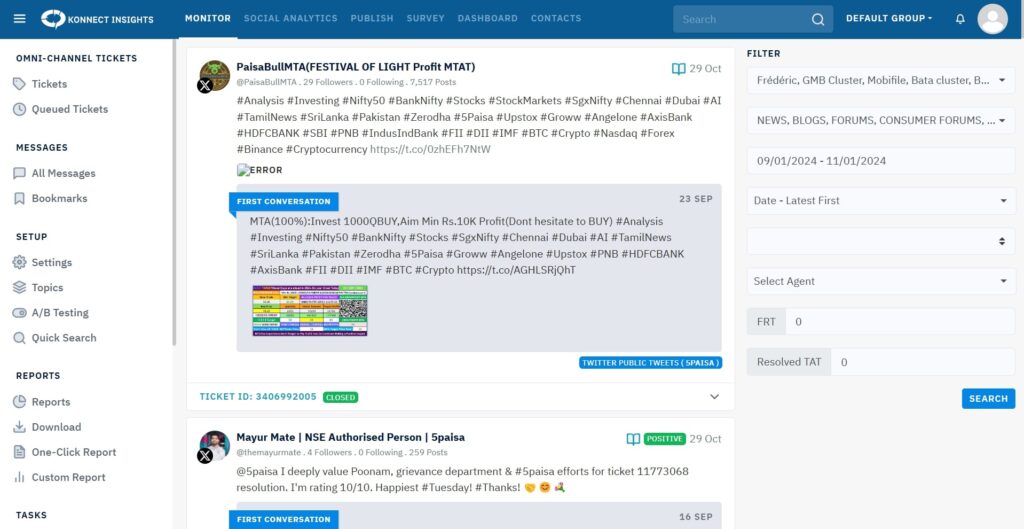Open the user profile avatar

pyautogui.click(x=992, y=19)
